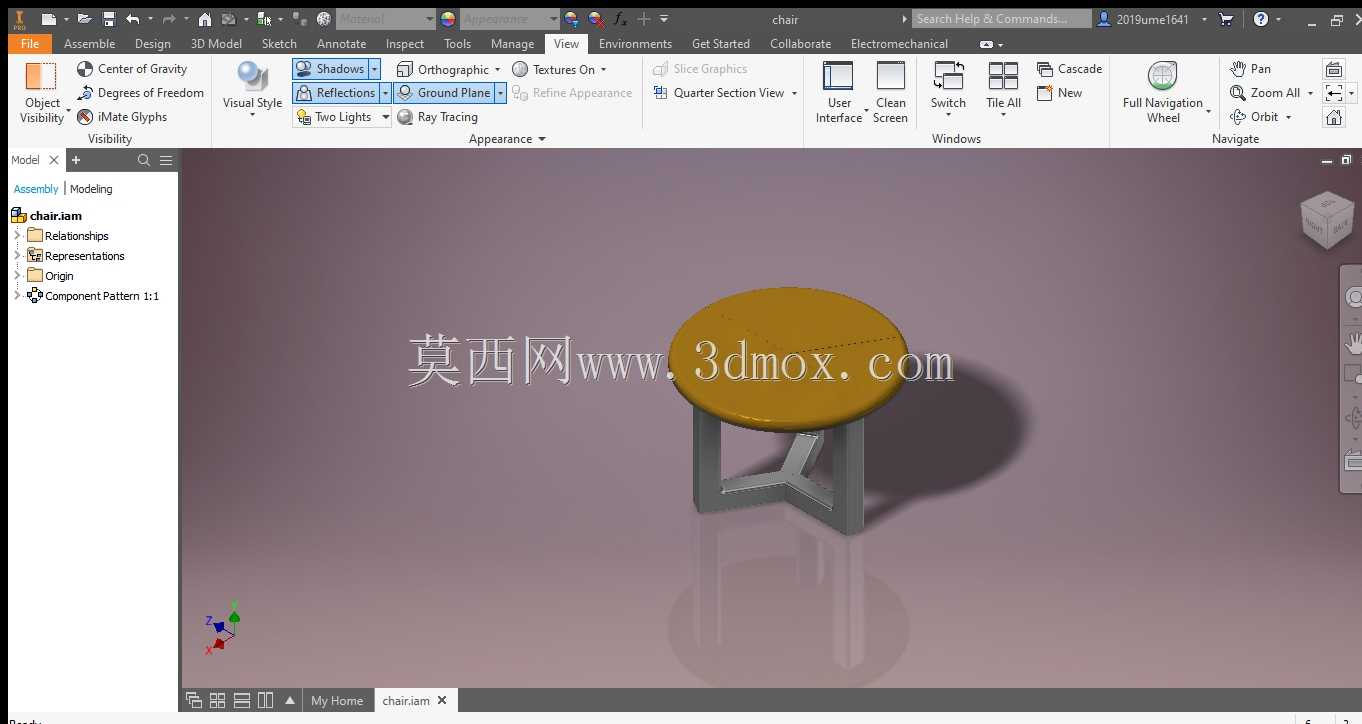Toggle Ground Plane display
The width and height of the screenshot is (1362, 724).
pos(444,93)
